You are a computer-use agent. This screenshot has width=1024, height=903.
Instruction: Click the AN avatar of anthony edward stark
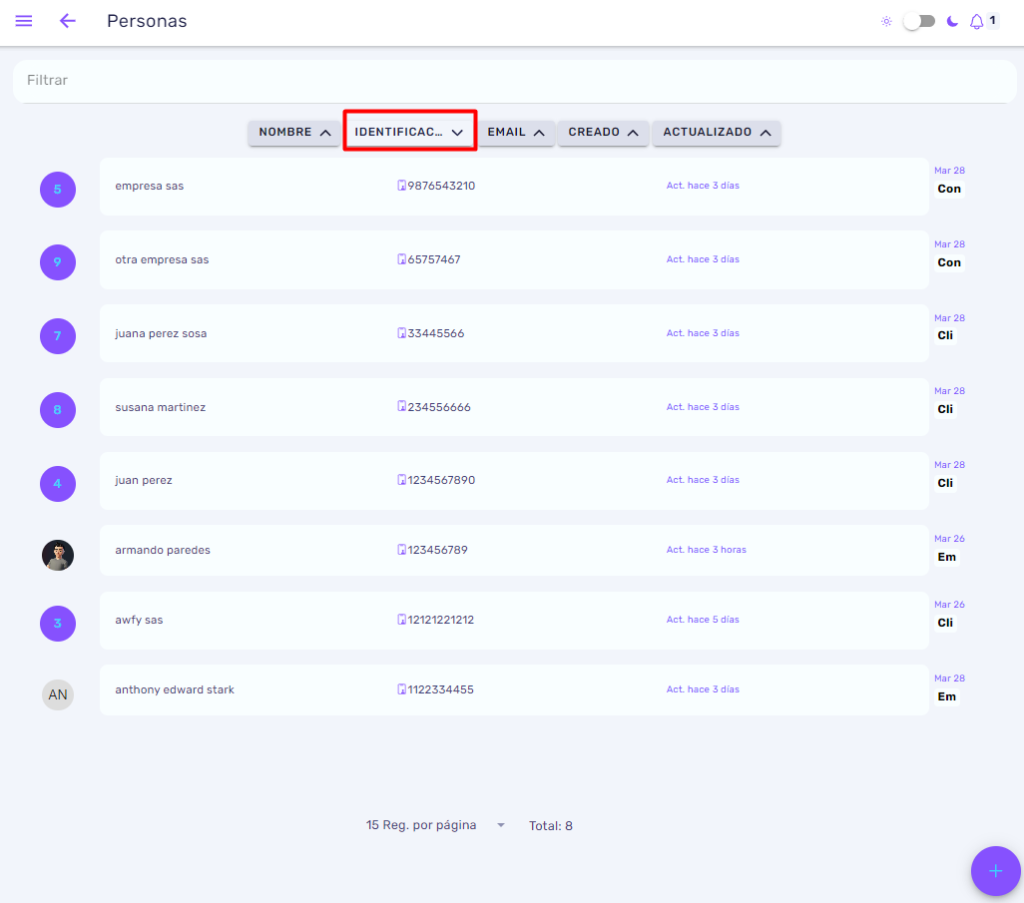(57, 695)
